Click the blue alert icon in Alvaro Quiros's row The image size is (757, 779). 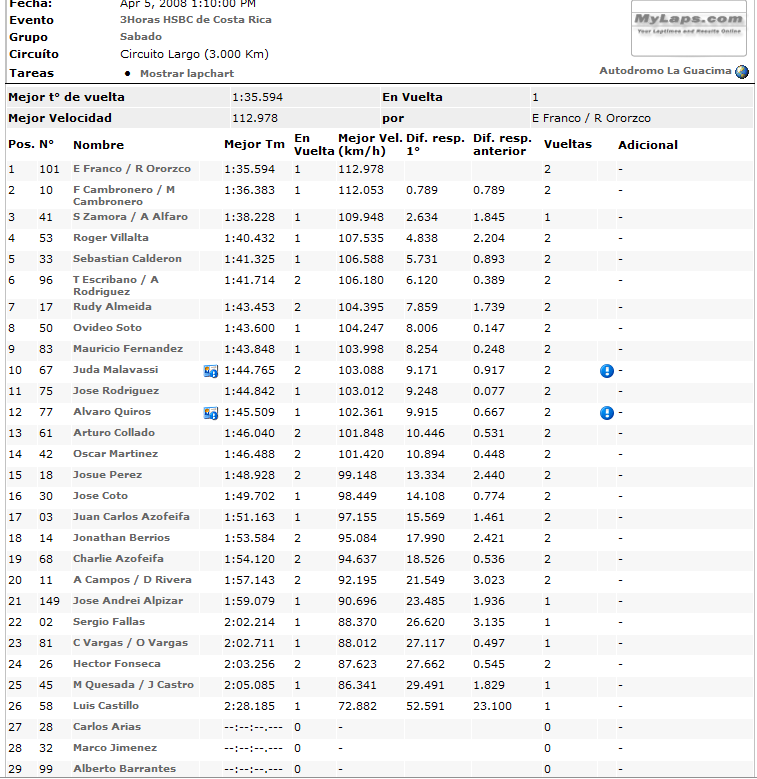click(606, 413)
